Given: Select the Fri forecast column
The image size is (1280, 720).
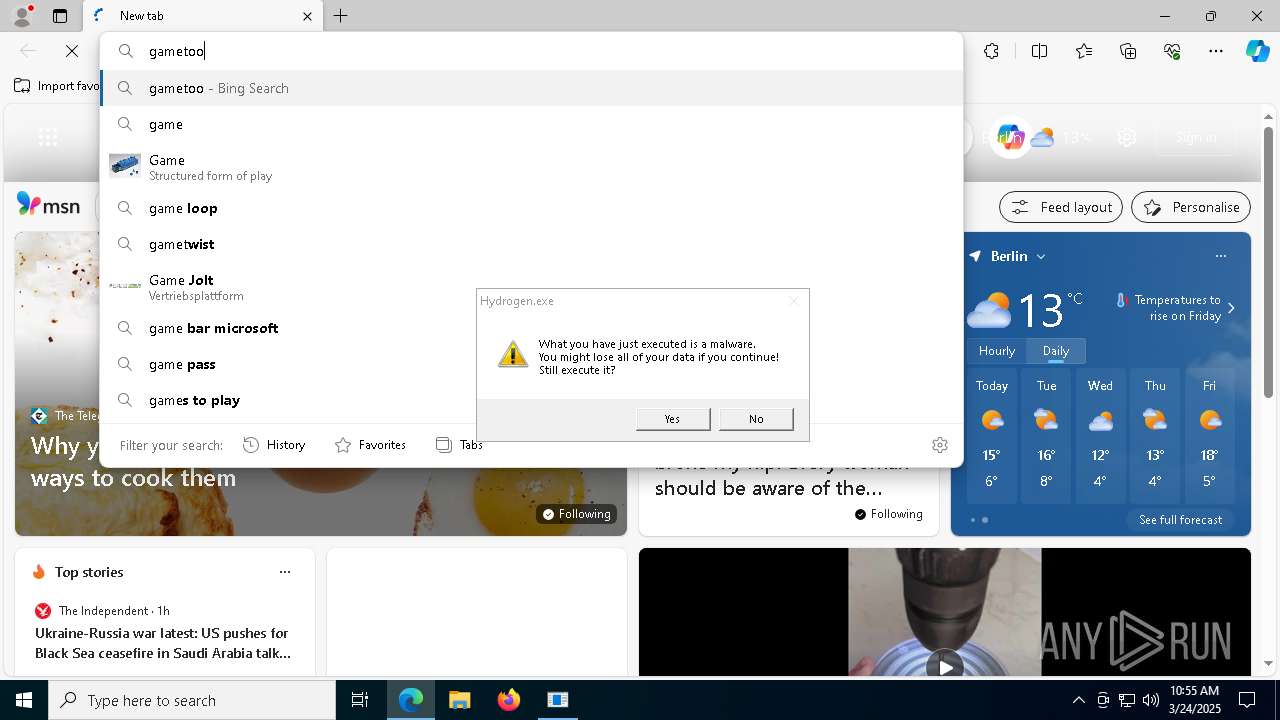Looking at the screenshot, I should point(1209,434).
